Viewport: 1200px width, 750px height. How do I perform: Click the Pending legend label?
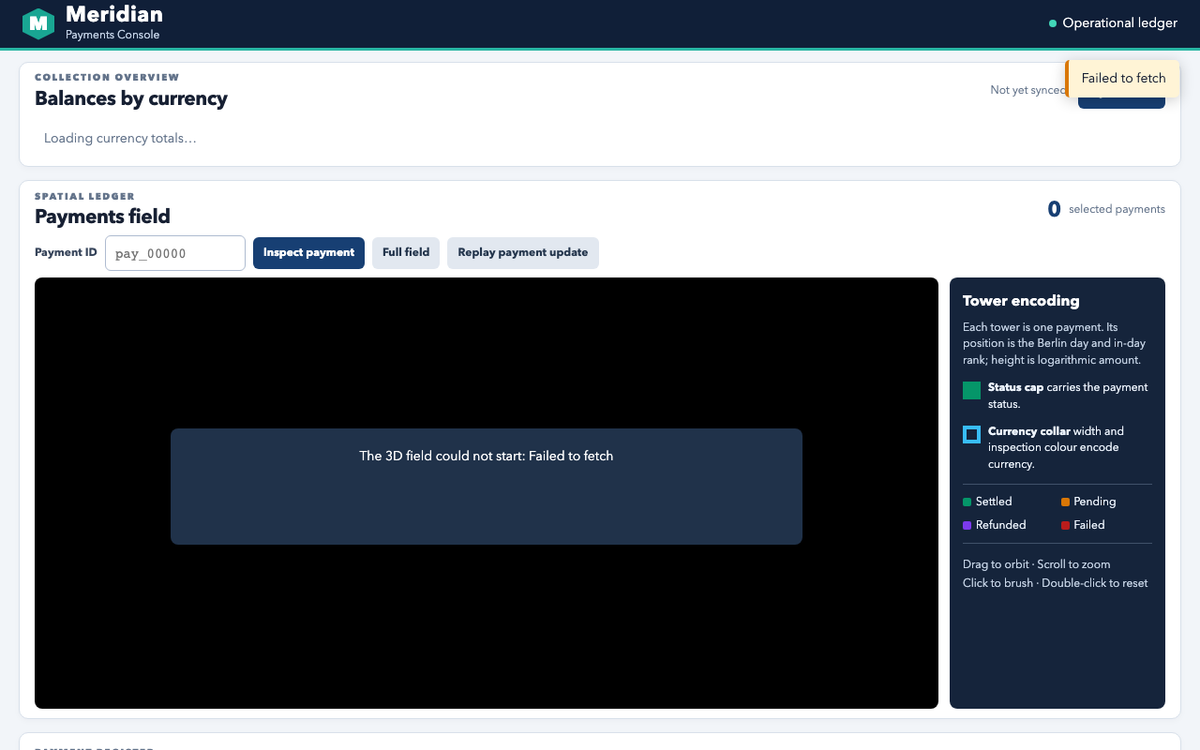[x=1095, y=502]
